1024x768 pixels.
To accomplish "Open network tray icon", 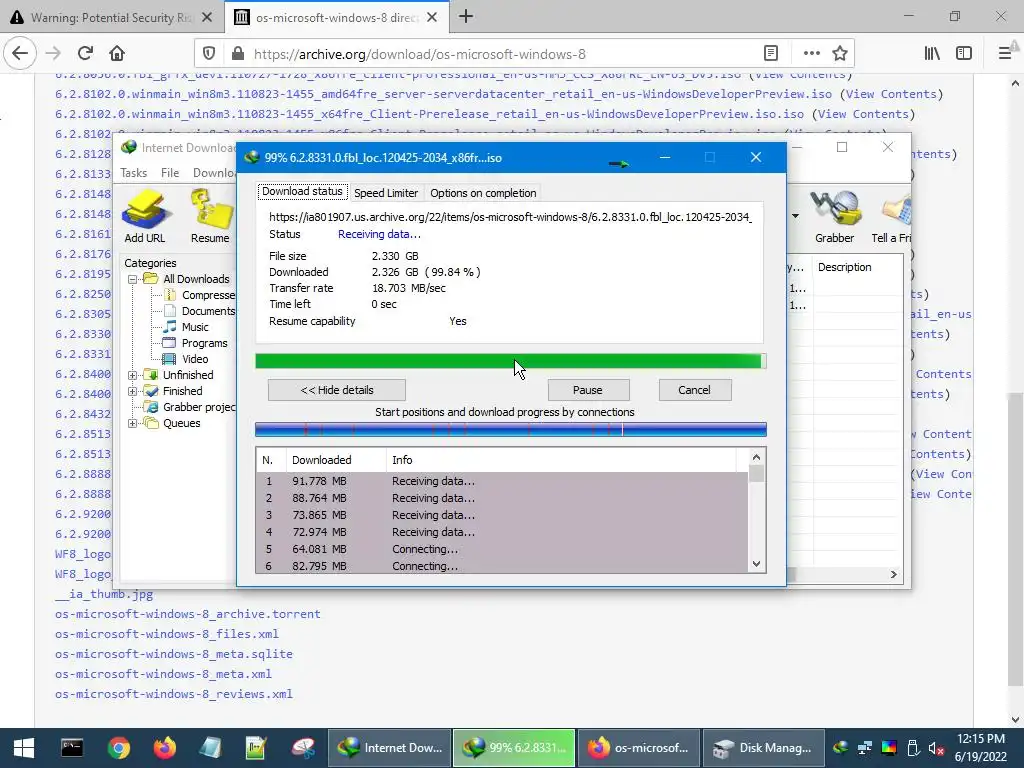I will (x=865, y=748).
